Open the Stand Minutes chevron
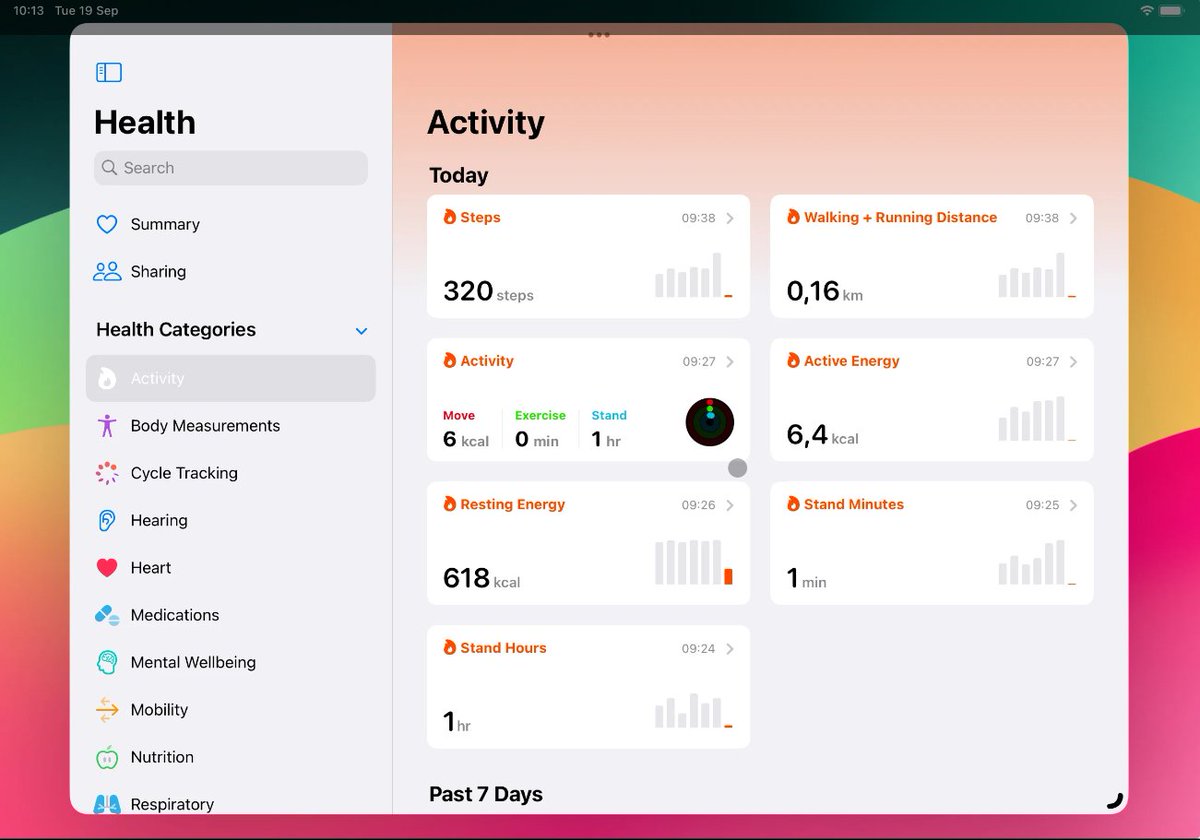 pos(1073,505)
